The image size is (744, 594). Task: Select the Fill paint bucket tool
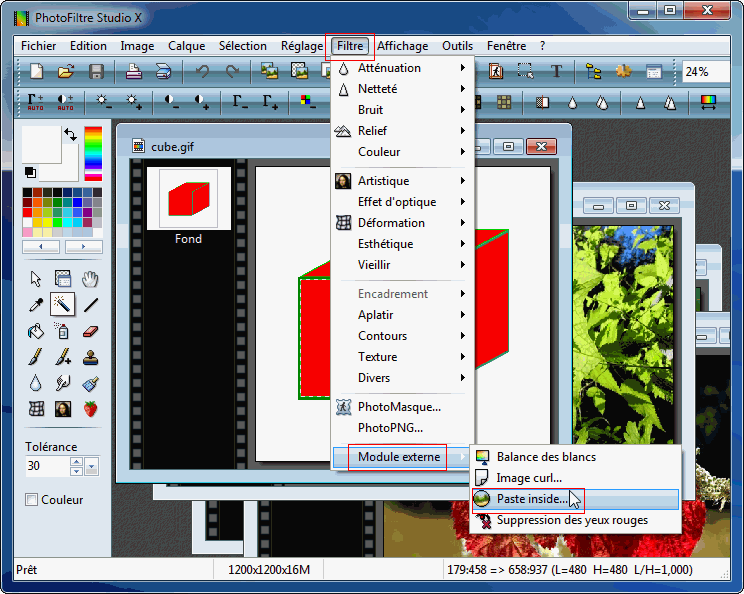36,331
